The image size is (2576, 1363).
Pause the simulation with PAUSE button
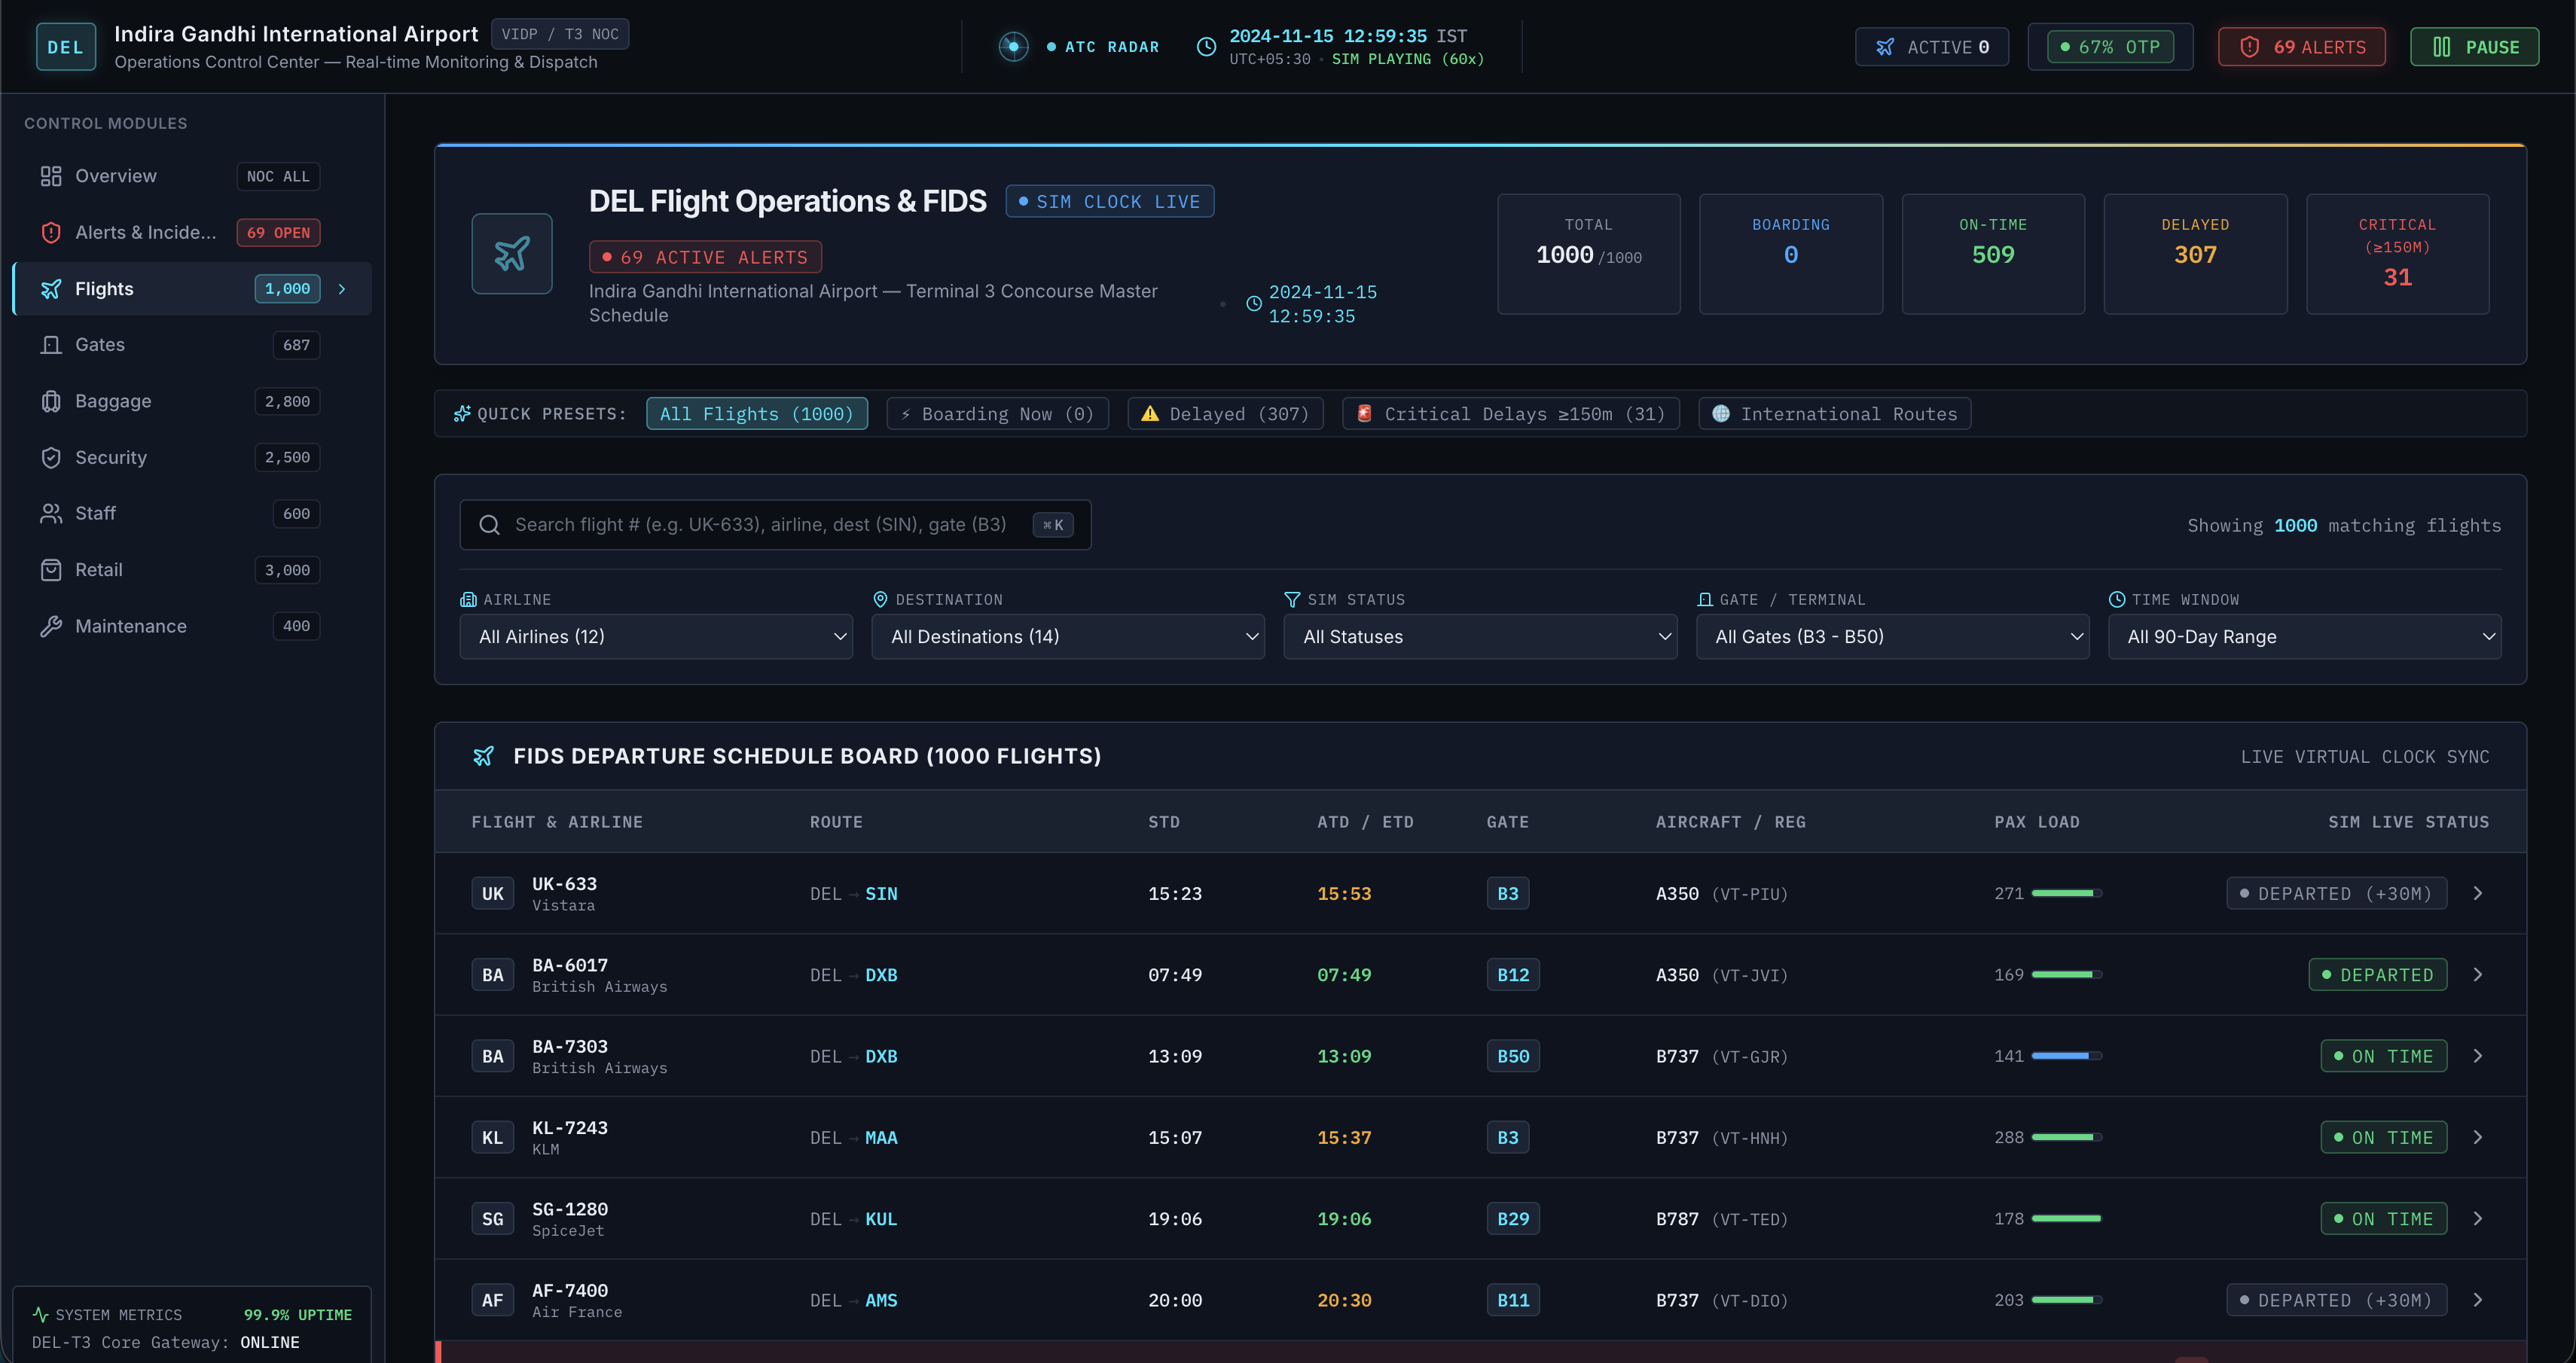(2474, 47)
